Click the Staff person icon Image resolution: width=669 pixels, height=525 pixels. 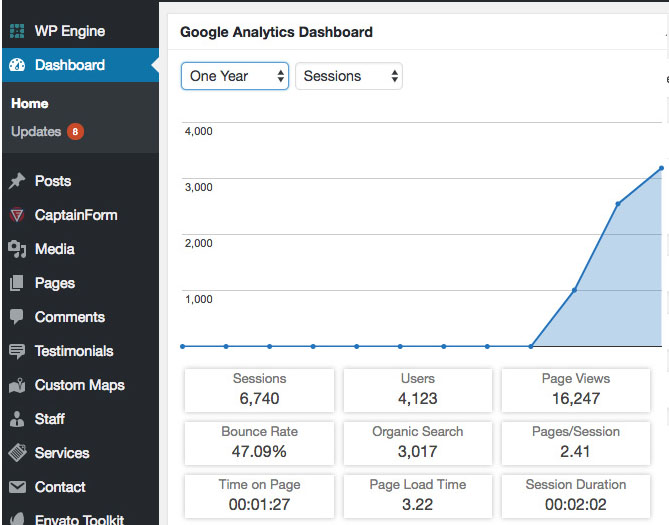17,419
